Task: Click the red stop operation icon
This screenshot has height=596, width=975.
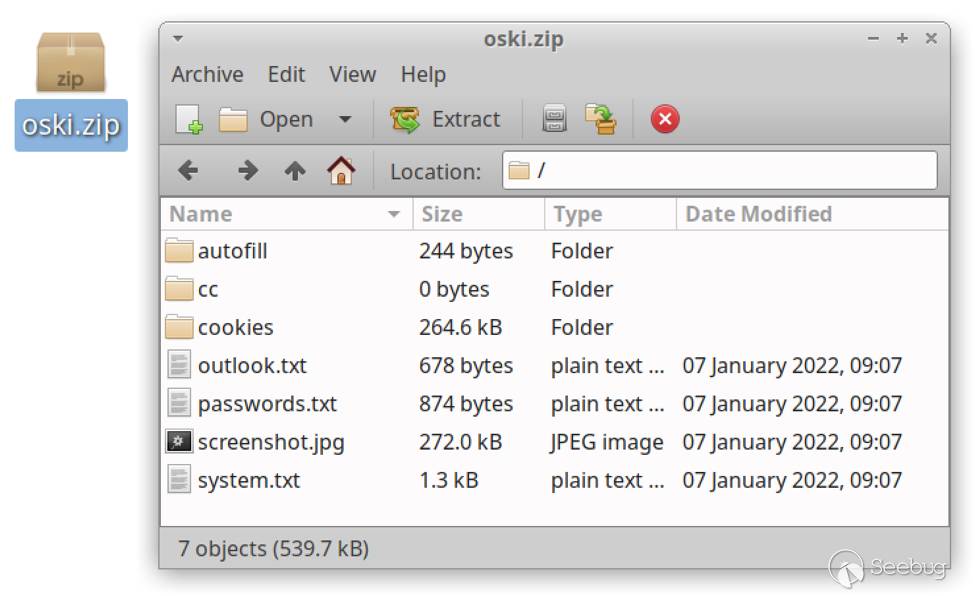Action: [665, 120]
